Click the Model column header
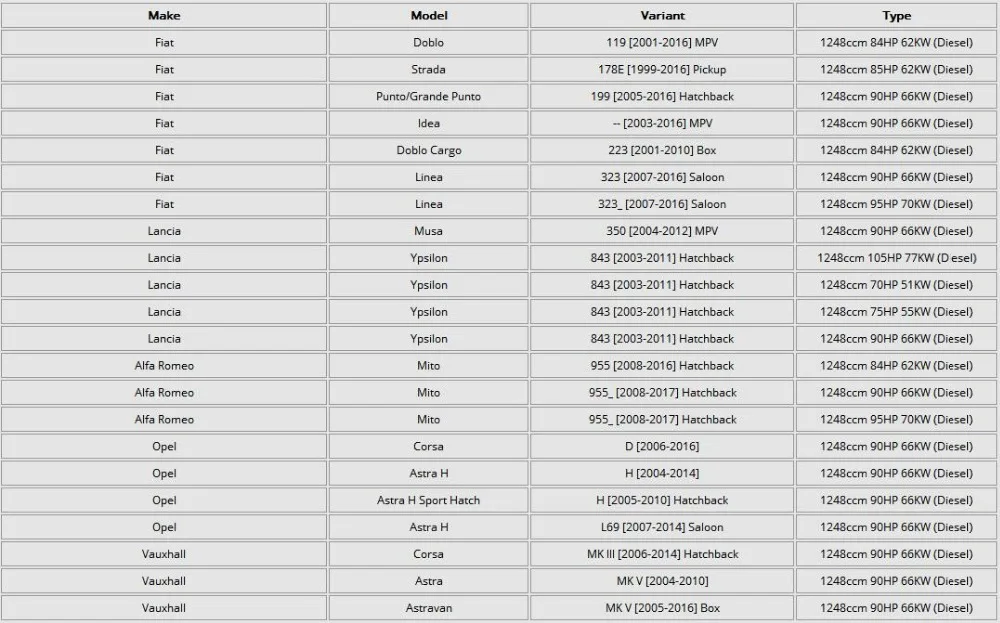The image size is (1000, 623). pyautogui.click(x=429, y=15)
